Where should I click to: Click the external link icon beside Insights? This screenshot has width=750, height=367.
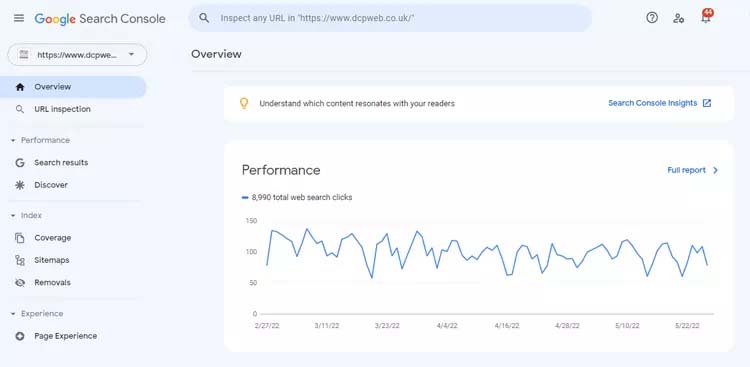[707, 103]
